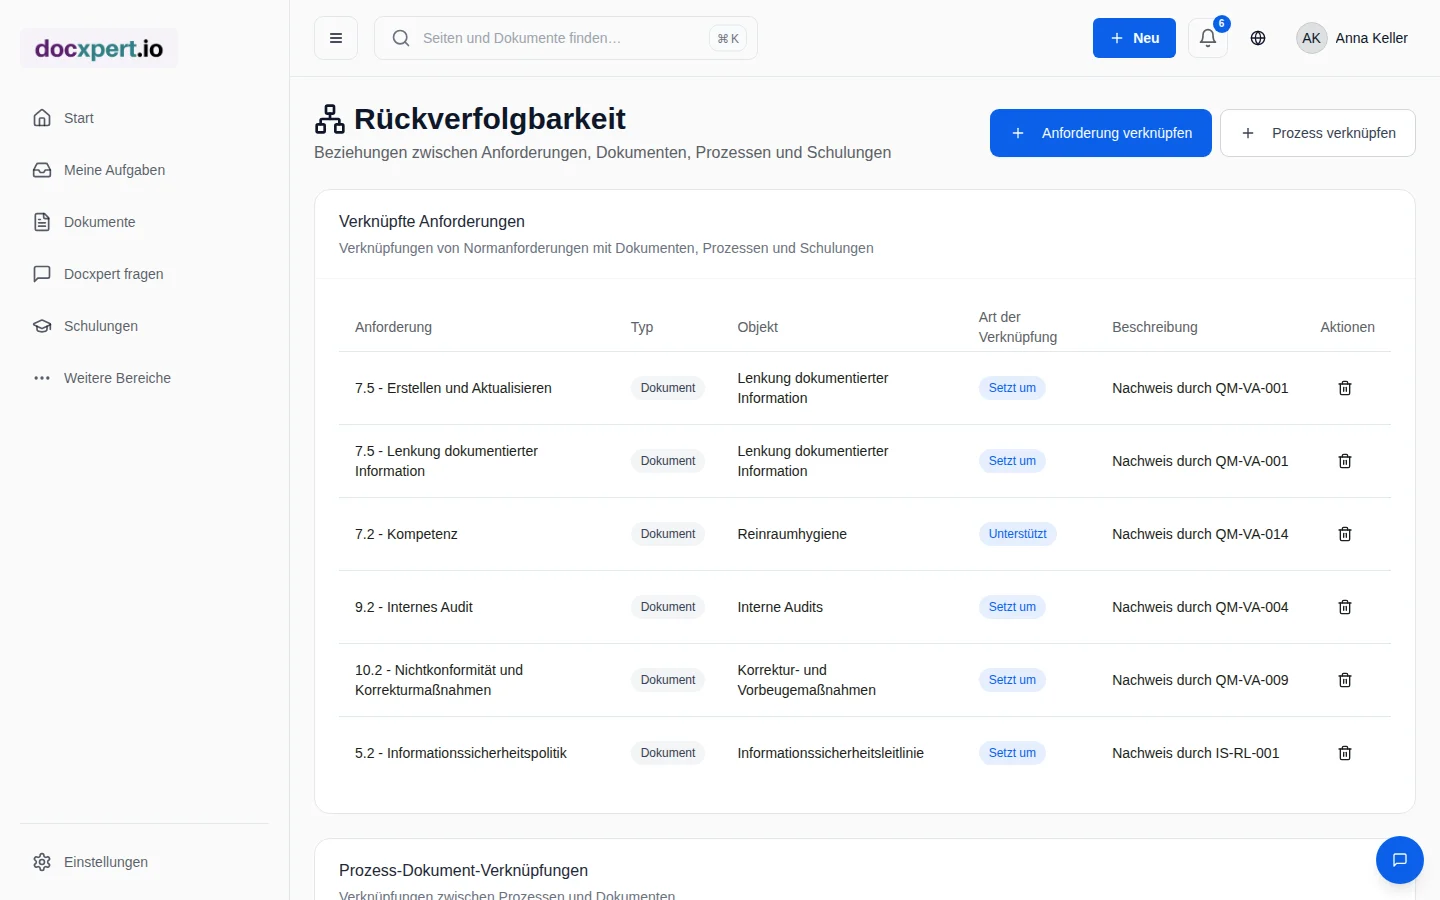Click the 9.2 - Internes Audit requirement
1440x900 pixels.
(x=414, y=607)
